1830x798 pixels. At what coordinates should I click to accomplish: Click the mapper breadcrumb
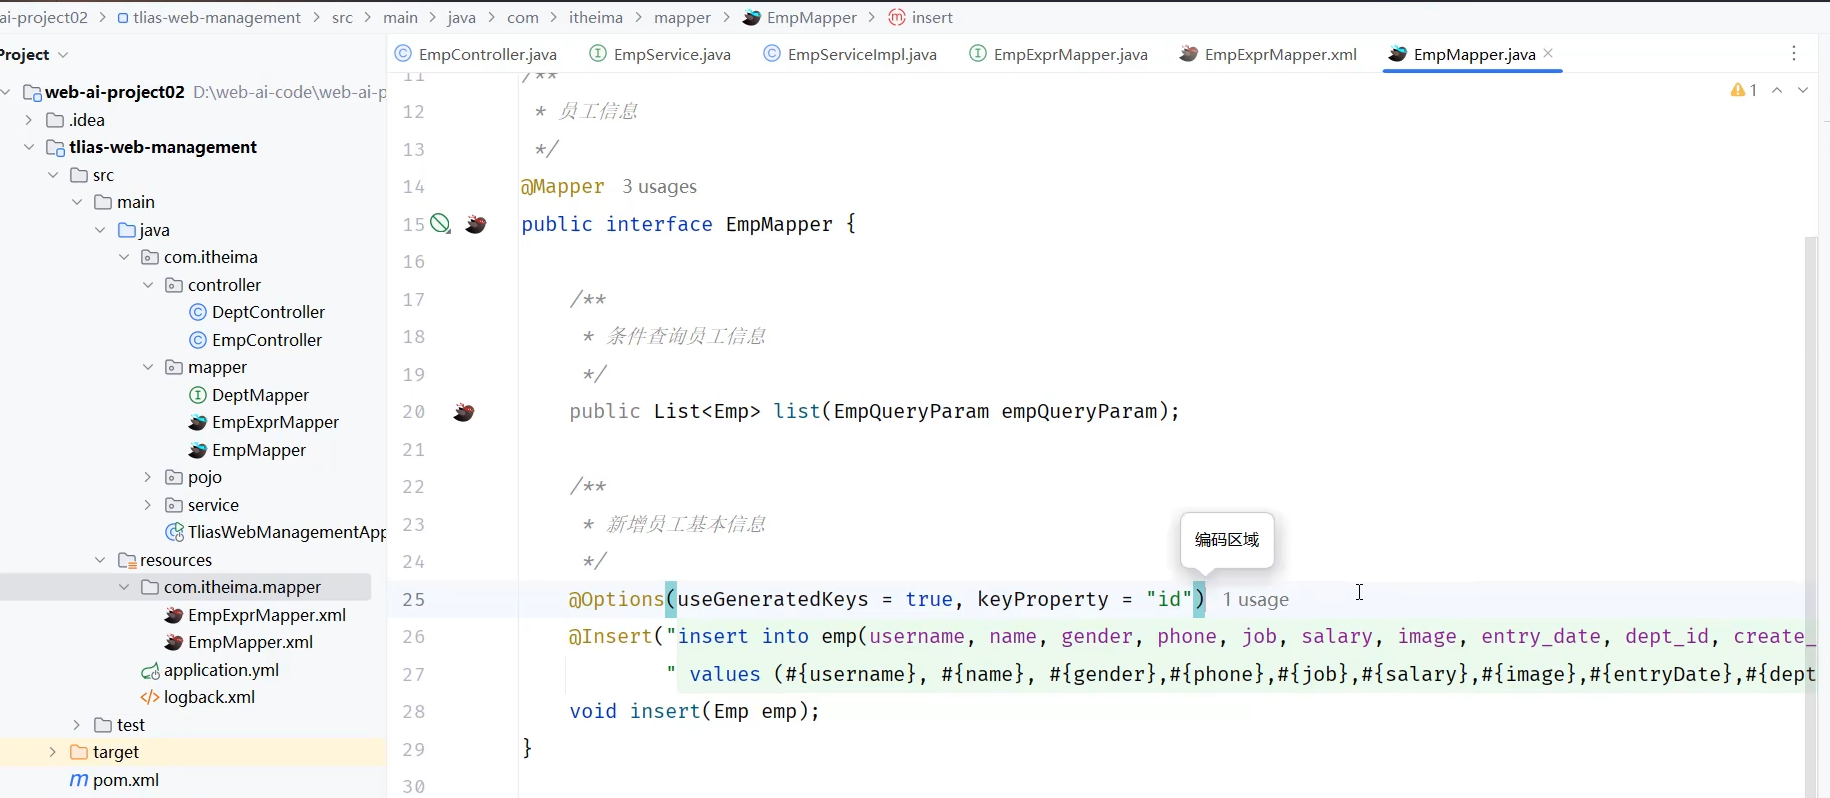tap(682, 18)
